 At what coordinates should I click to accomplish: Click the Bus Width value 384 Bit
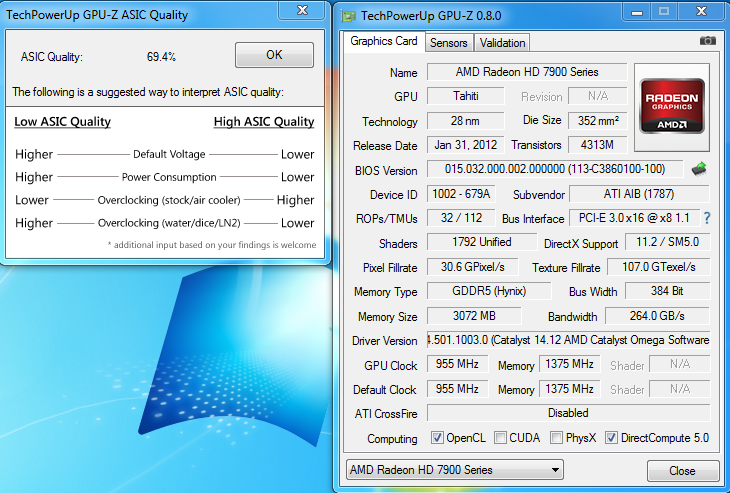667,291
